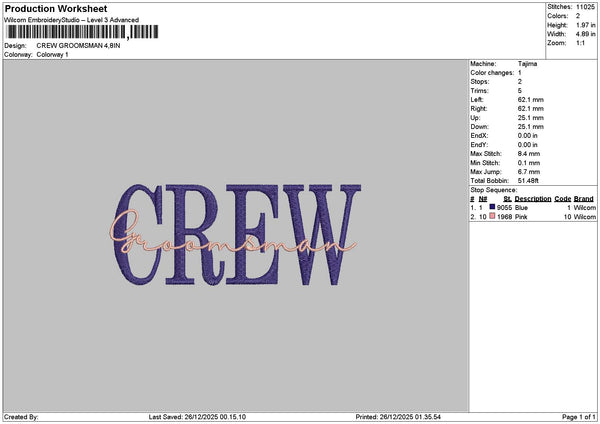The width and height of the screenshot is (600, 424).
Task: Click the Page 1 of 1 footer
Action: 579,417
